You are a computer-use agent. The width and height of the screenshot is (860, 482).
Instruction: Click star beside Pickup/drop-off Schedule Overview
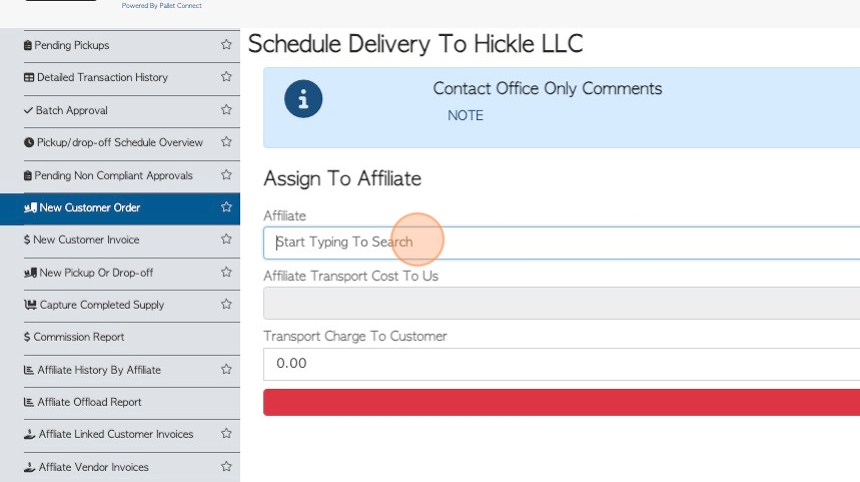pos(226,142)
